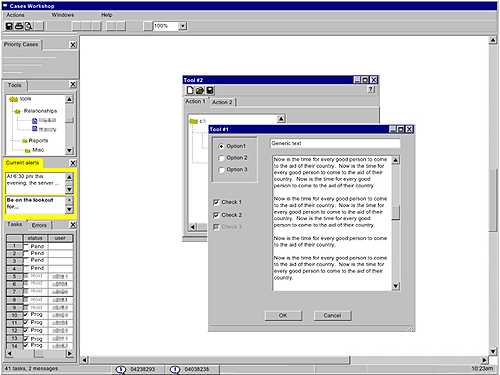This screenshot has width=500, height=375.
Task: Click Tools tree scroll down arrow
Action: 69,150
